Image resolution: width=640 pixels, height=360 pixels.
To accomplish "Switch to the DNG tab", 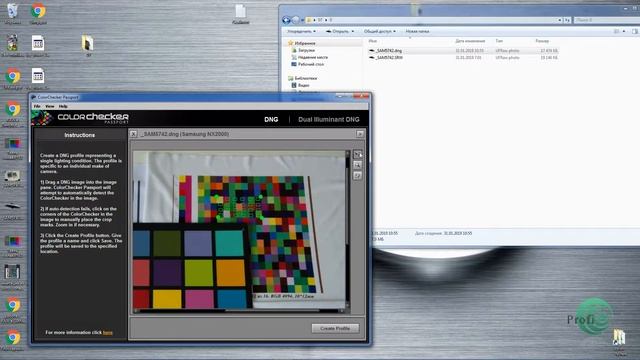I will [271, 119].
